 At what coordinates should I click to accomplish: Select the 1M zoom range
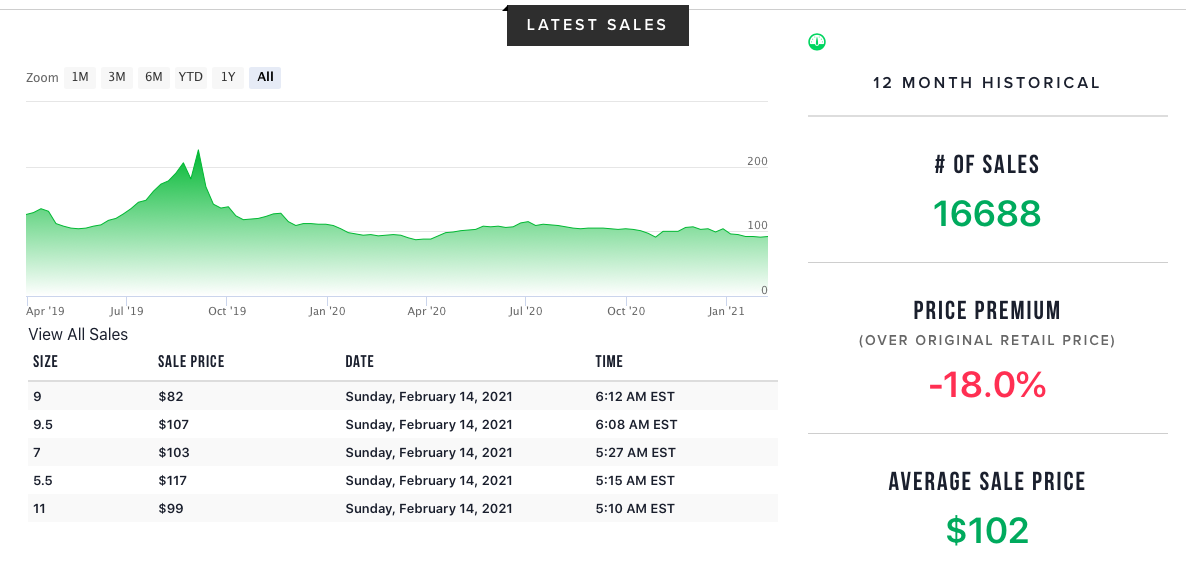tap(80, 77)
